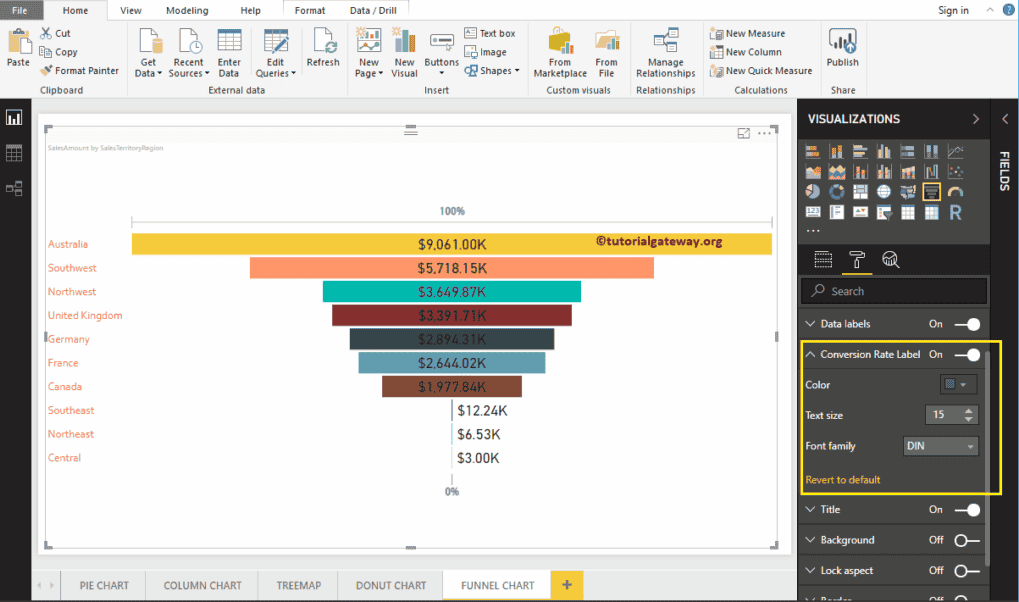Expand the Title formatting section
Image resolution: width=1019 pixels, height=602 pixels.
pyautogui.click(x=810, y=509)
